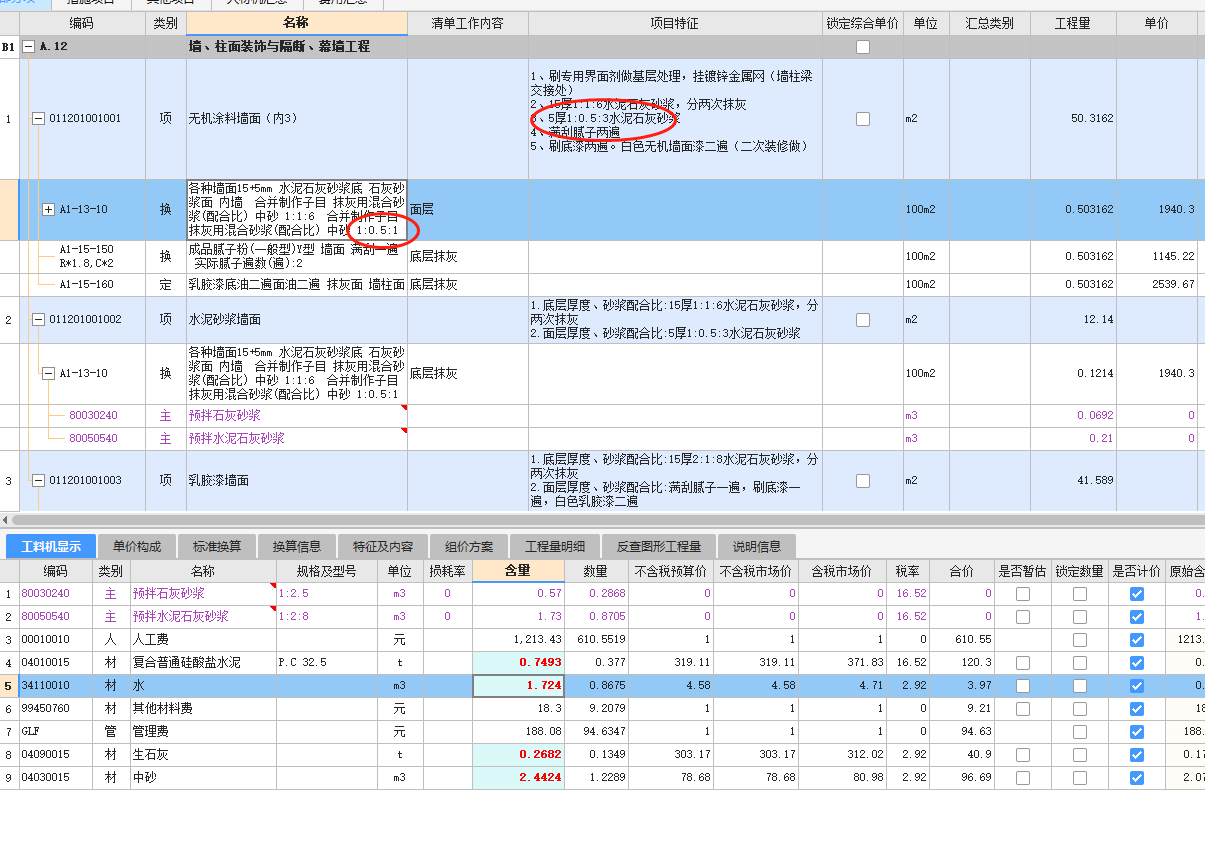
Task: Collapse A1-13-10 under 水泥砂浆墙面
Action: coord(48,373)
